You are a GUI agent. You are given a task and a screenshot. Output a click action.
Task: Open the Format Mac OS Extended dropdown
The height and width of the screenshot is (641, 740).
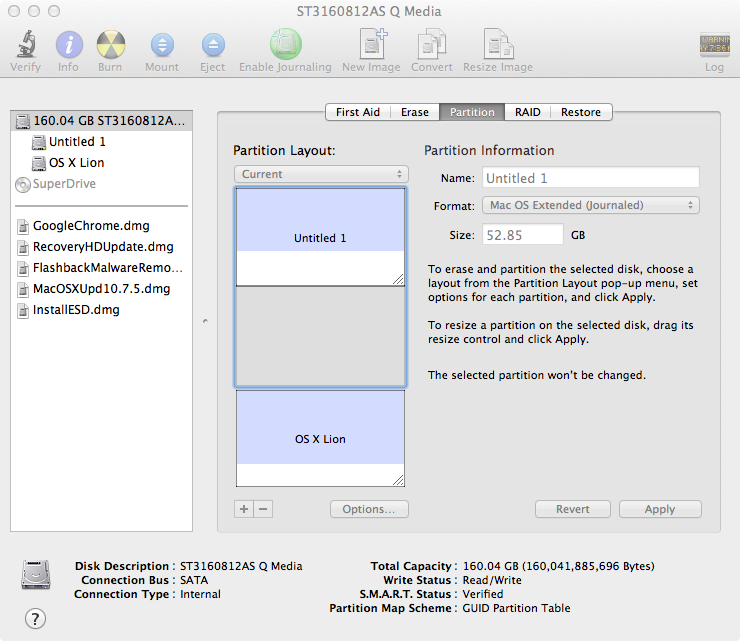coord(590,205)
